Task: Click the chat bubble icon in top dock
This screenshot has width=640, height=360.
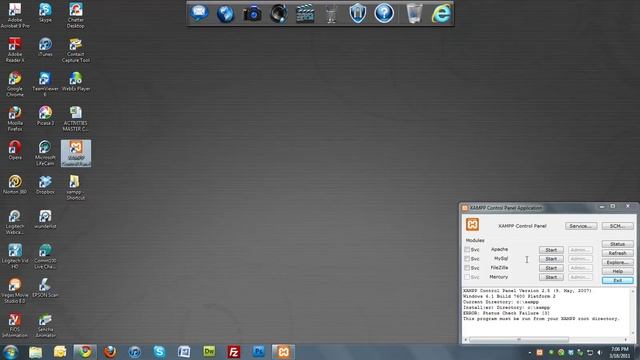Action: click(199, 13)
